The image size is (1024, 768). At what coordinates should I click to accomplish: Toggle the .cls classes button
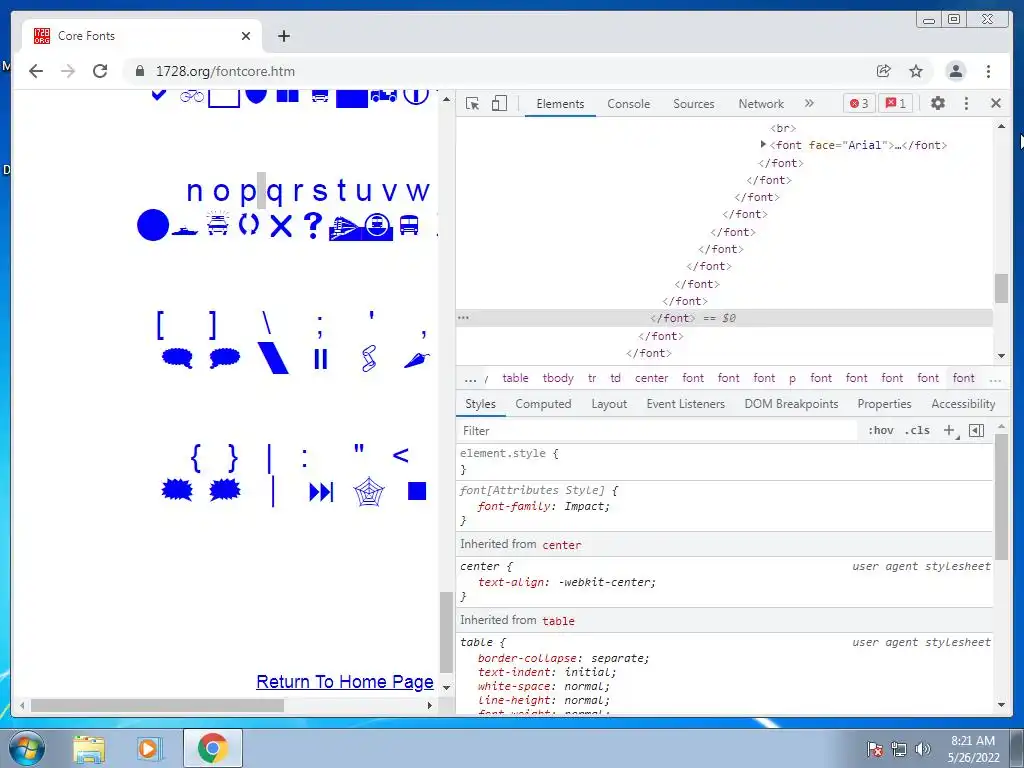click(917, 430)
